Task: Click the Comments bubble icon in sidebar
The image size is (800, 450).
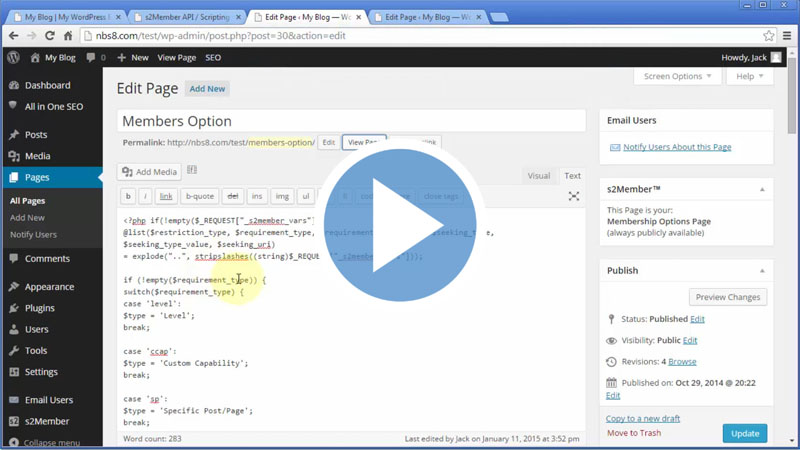Action: (x=13, y=259)
